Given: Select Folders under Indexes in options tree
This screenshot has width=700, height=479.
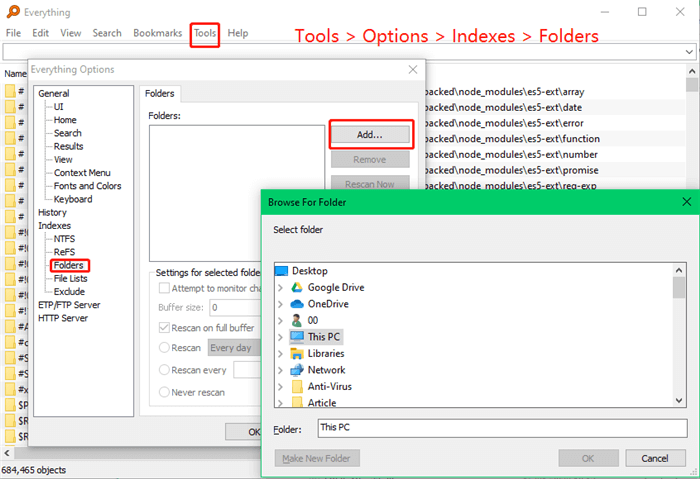Looking at the screenshot, I should pos(68,265).
